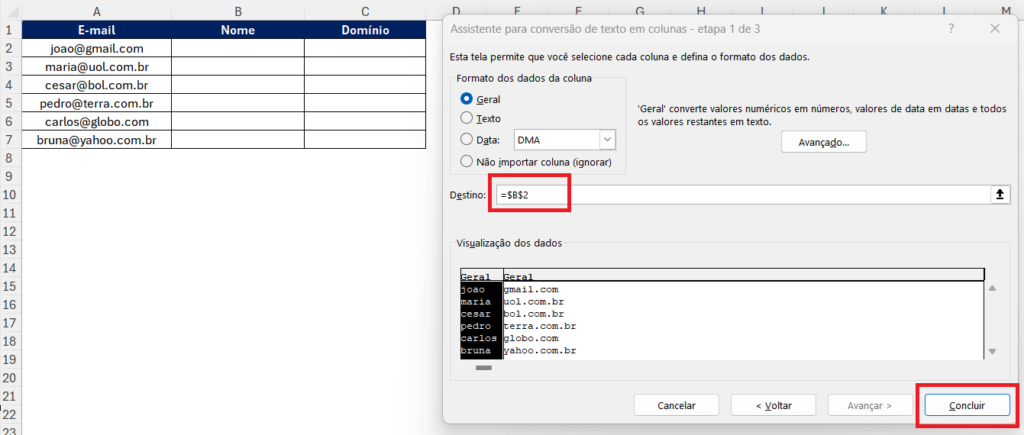Choose Não importar coluna (ignorar) option
The width and height of the screenshot is (1024, 435).
point(466,161)
